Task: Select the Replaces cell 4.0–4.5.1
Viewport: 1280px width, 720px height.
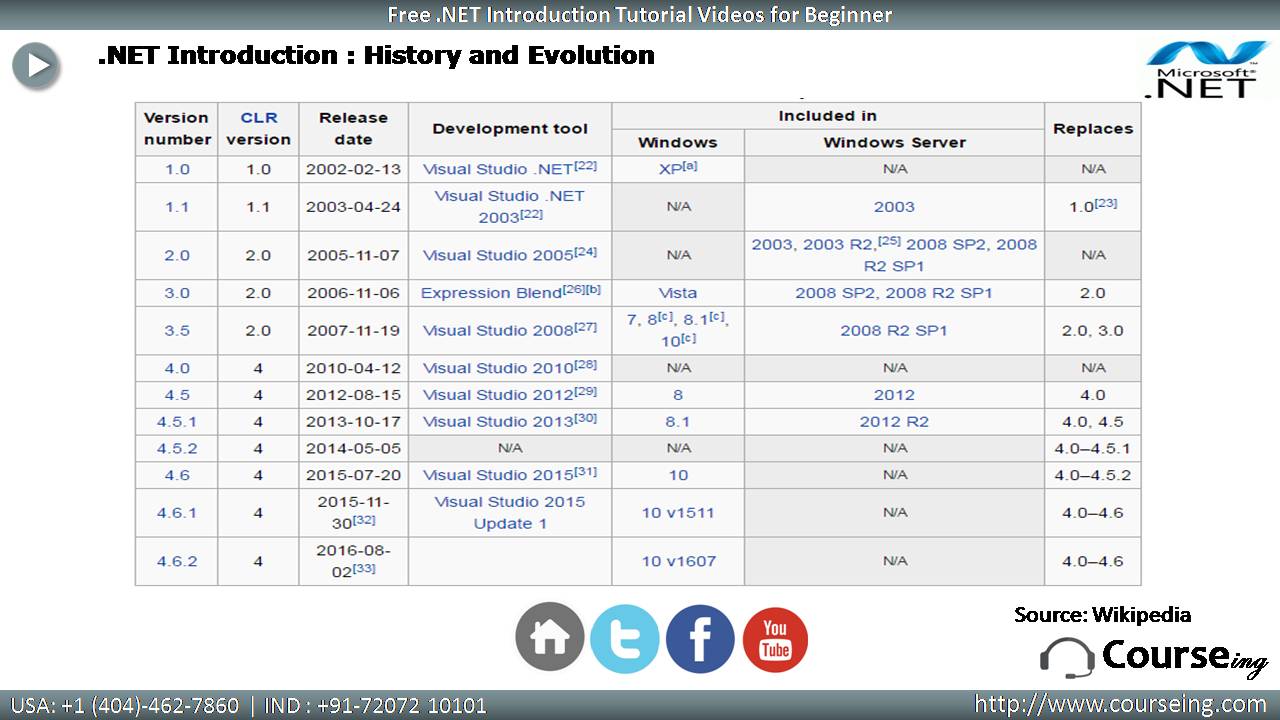Action: click(x=1092, y=449)
